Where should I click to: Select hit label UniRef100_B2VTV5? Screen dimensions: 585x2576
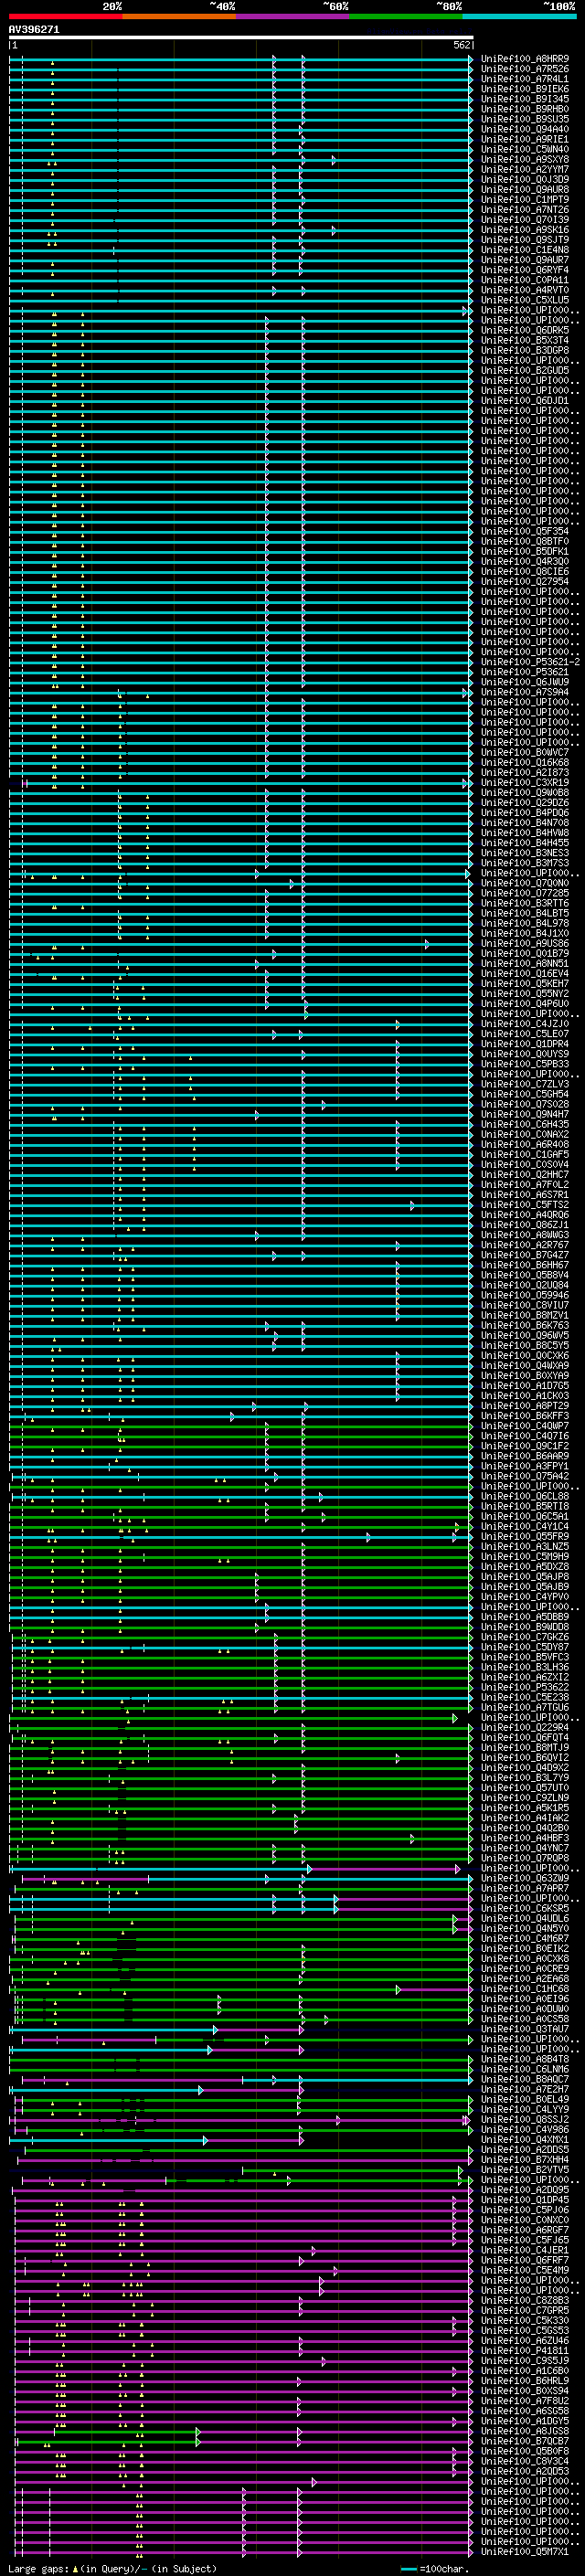(x=525, y=2169)
